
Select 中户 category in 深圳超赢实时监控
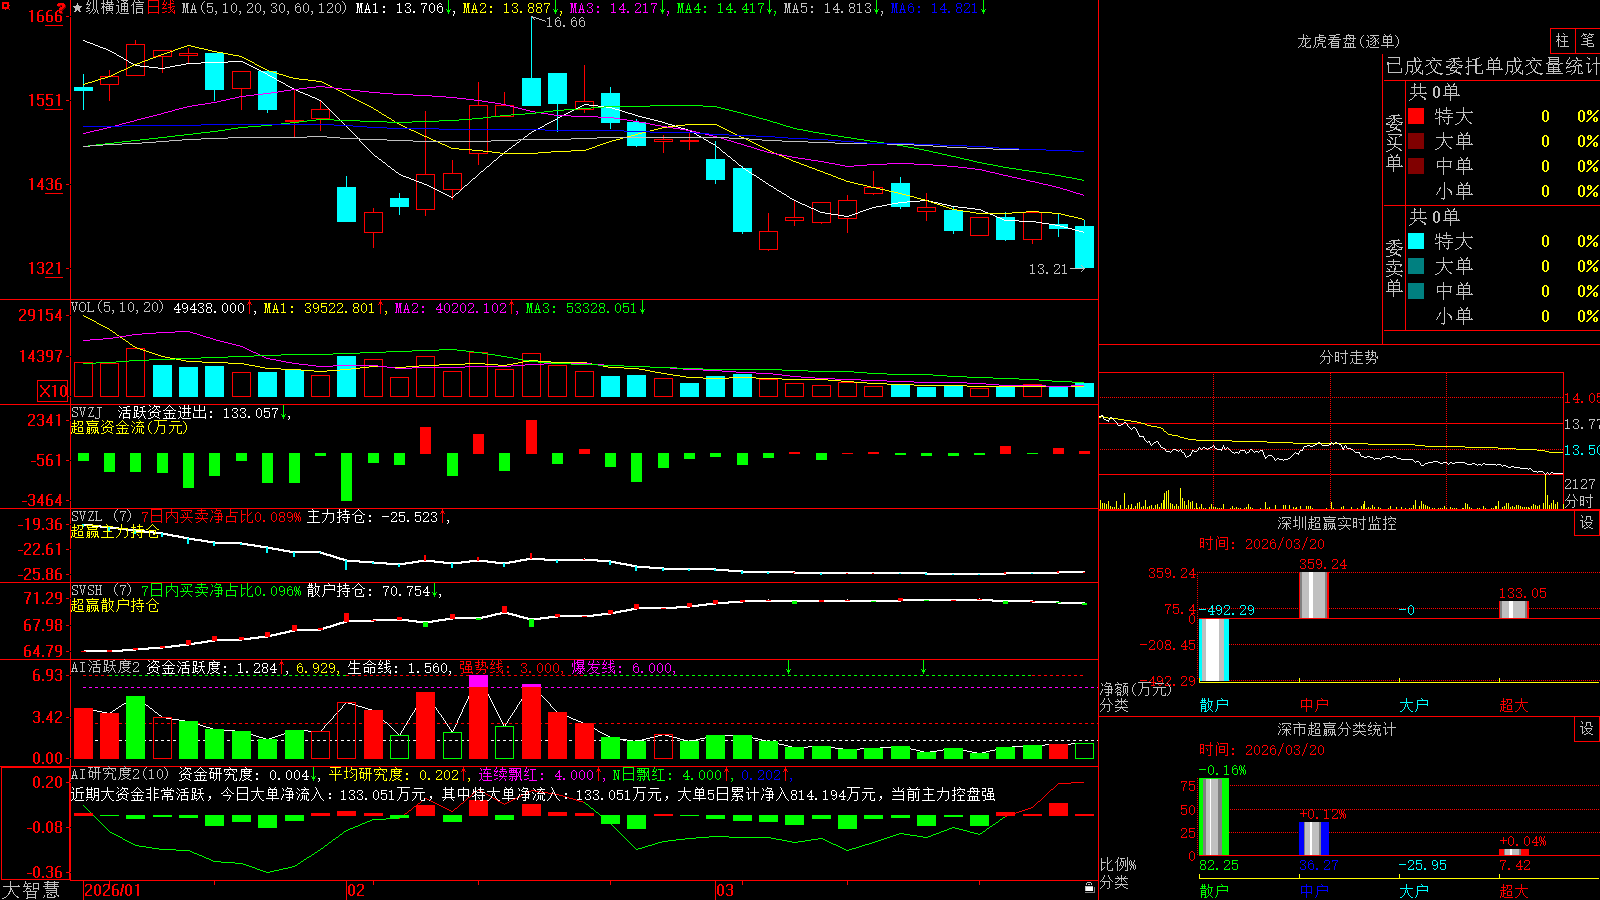click(x=1314, y=705)
